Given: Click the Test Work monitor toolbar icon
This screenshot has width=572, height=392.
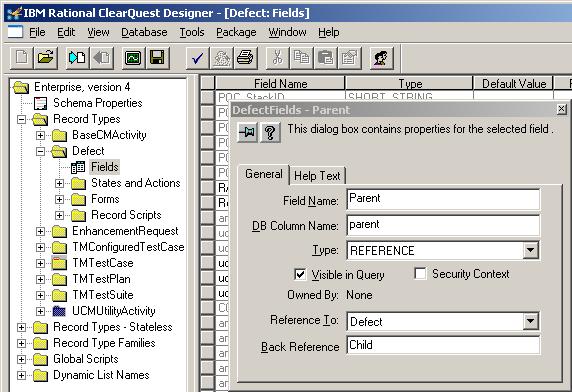Looking at the screenshot, I should 133,58.
